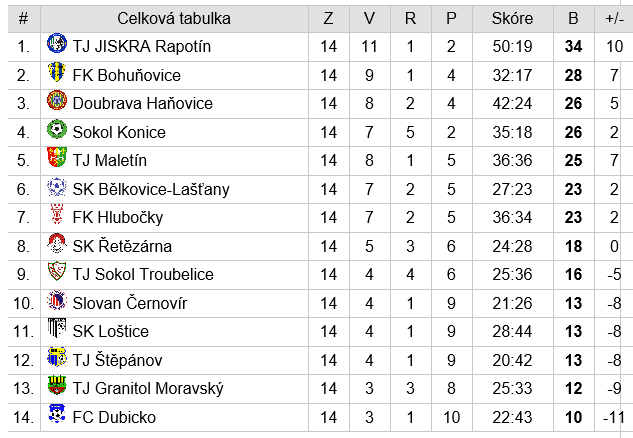
Task: Click the TJ Sokol Troubelice shield logo
Action: 57,271
